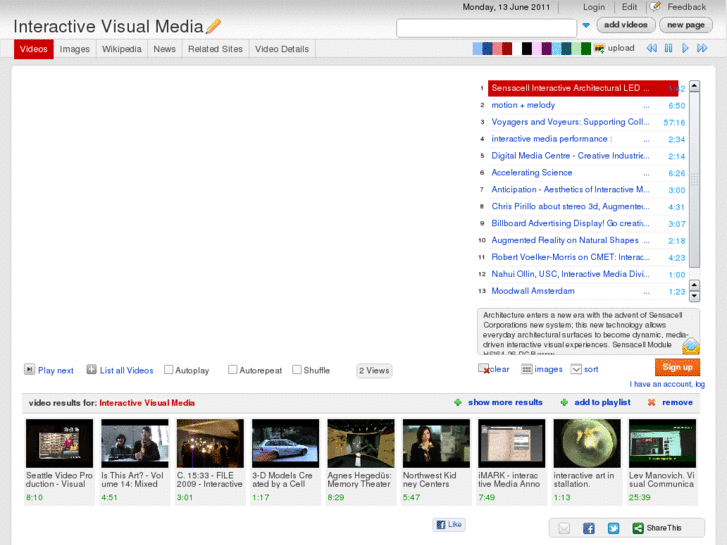Skip to the next video with fast-forward icon

pyautogui.click(x=703, y=48)
